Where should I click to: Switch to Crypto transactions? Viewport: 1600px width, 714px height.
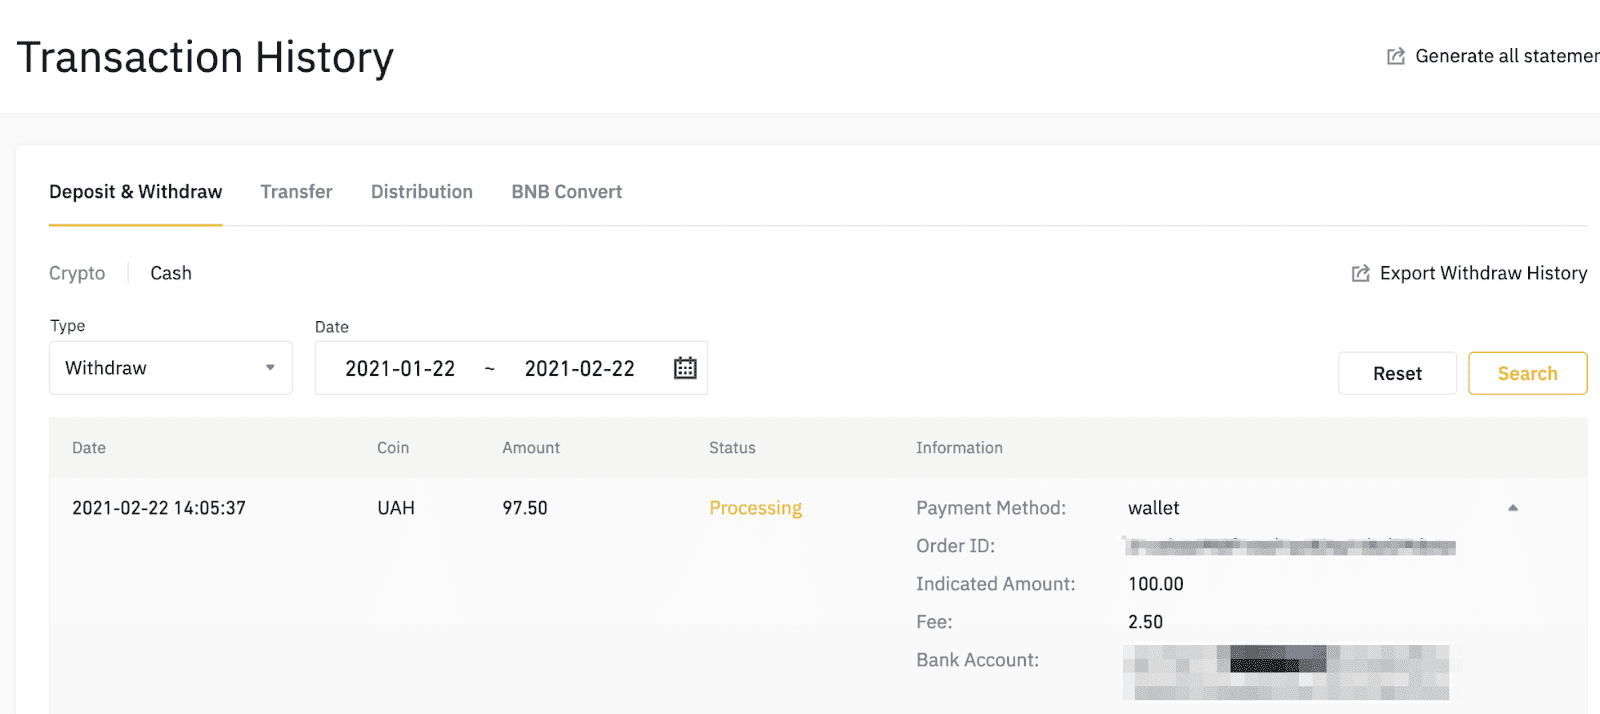click(x=77, y=273)
